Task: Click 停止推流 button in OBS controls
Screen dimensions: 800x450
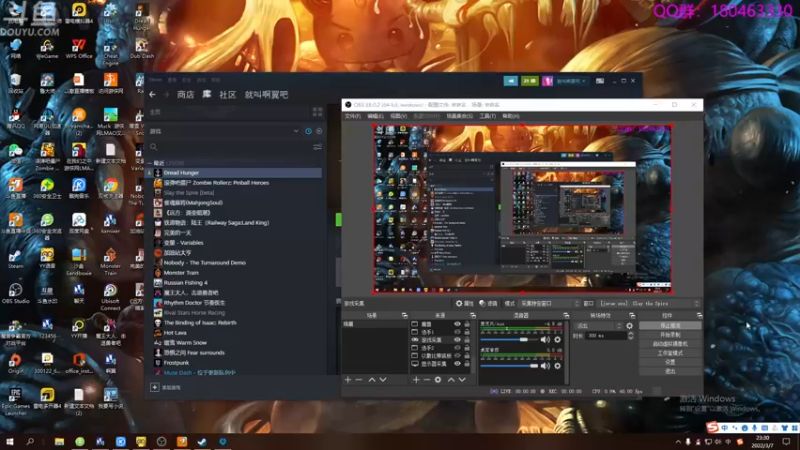Action: 670,326
